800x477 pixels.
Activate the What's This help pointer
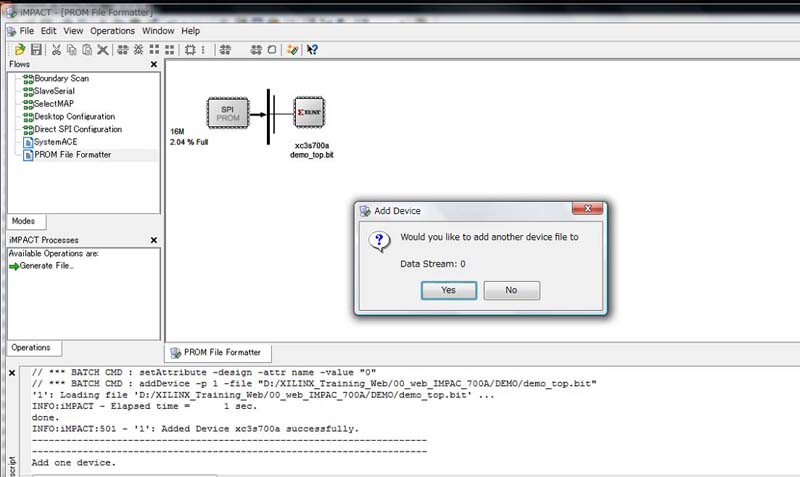[312, 49]
